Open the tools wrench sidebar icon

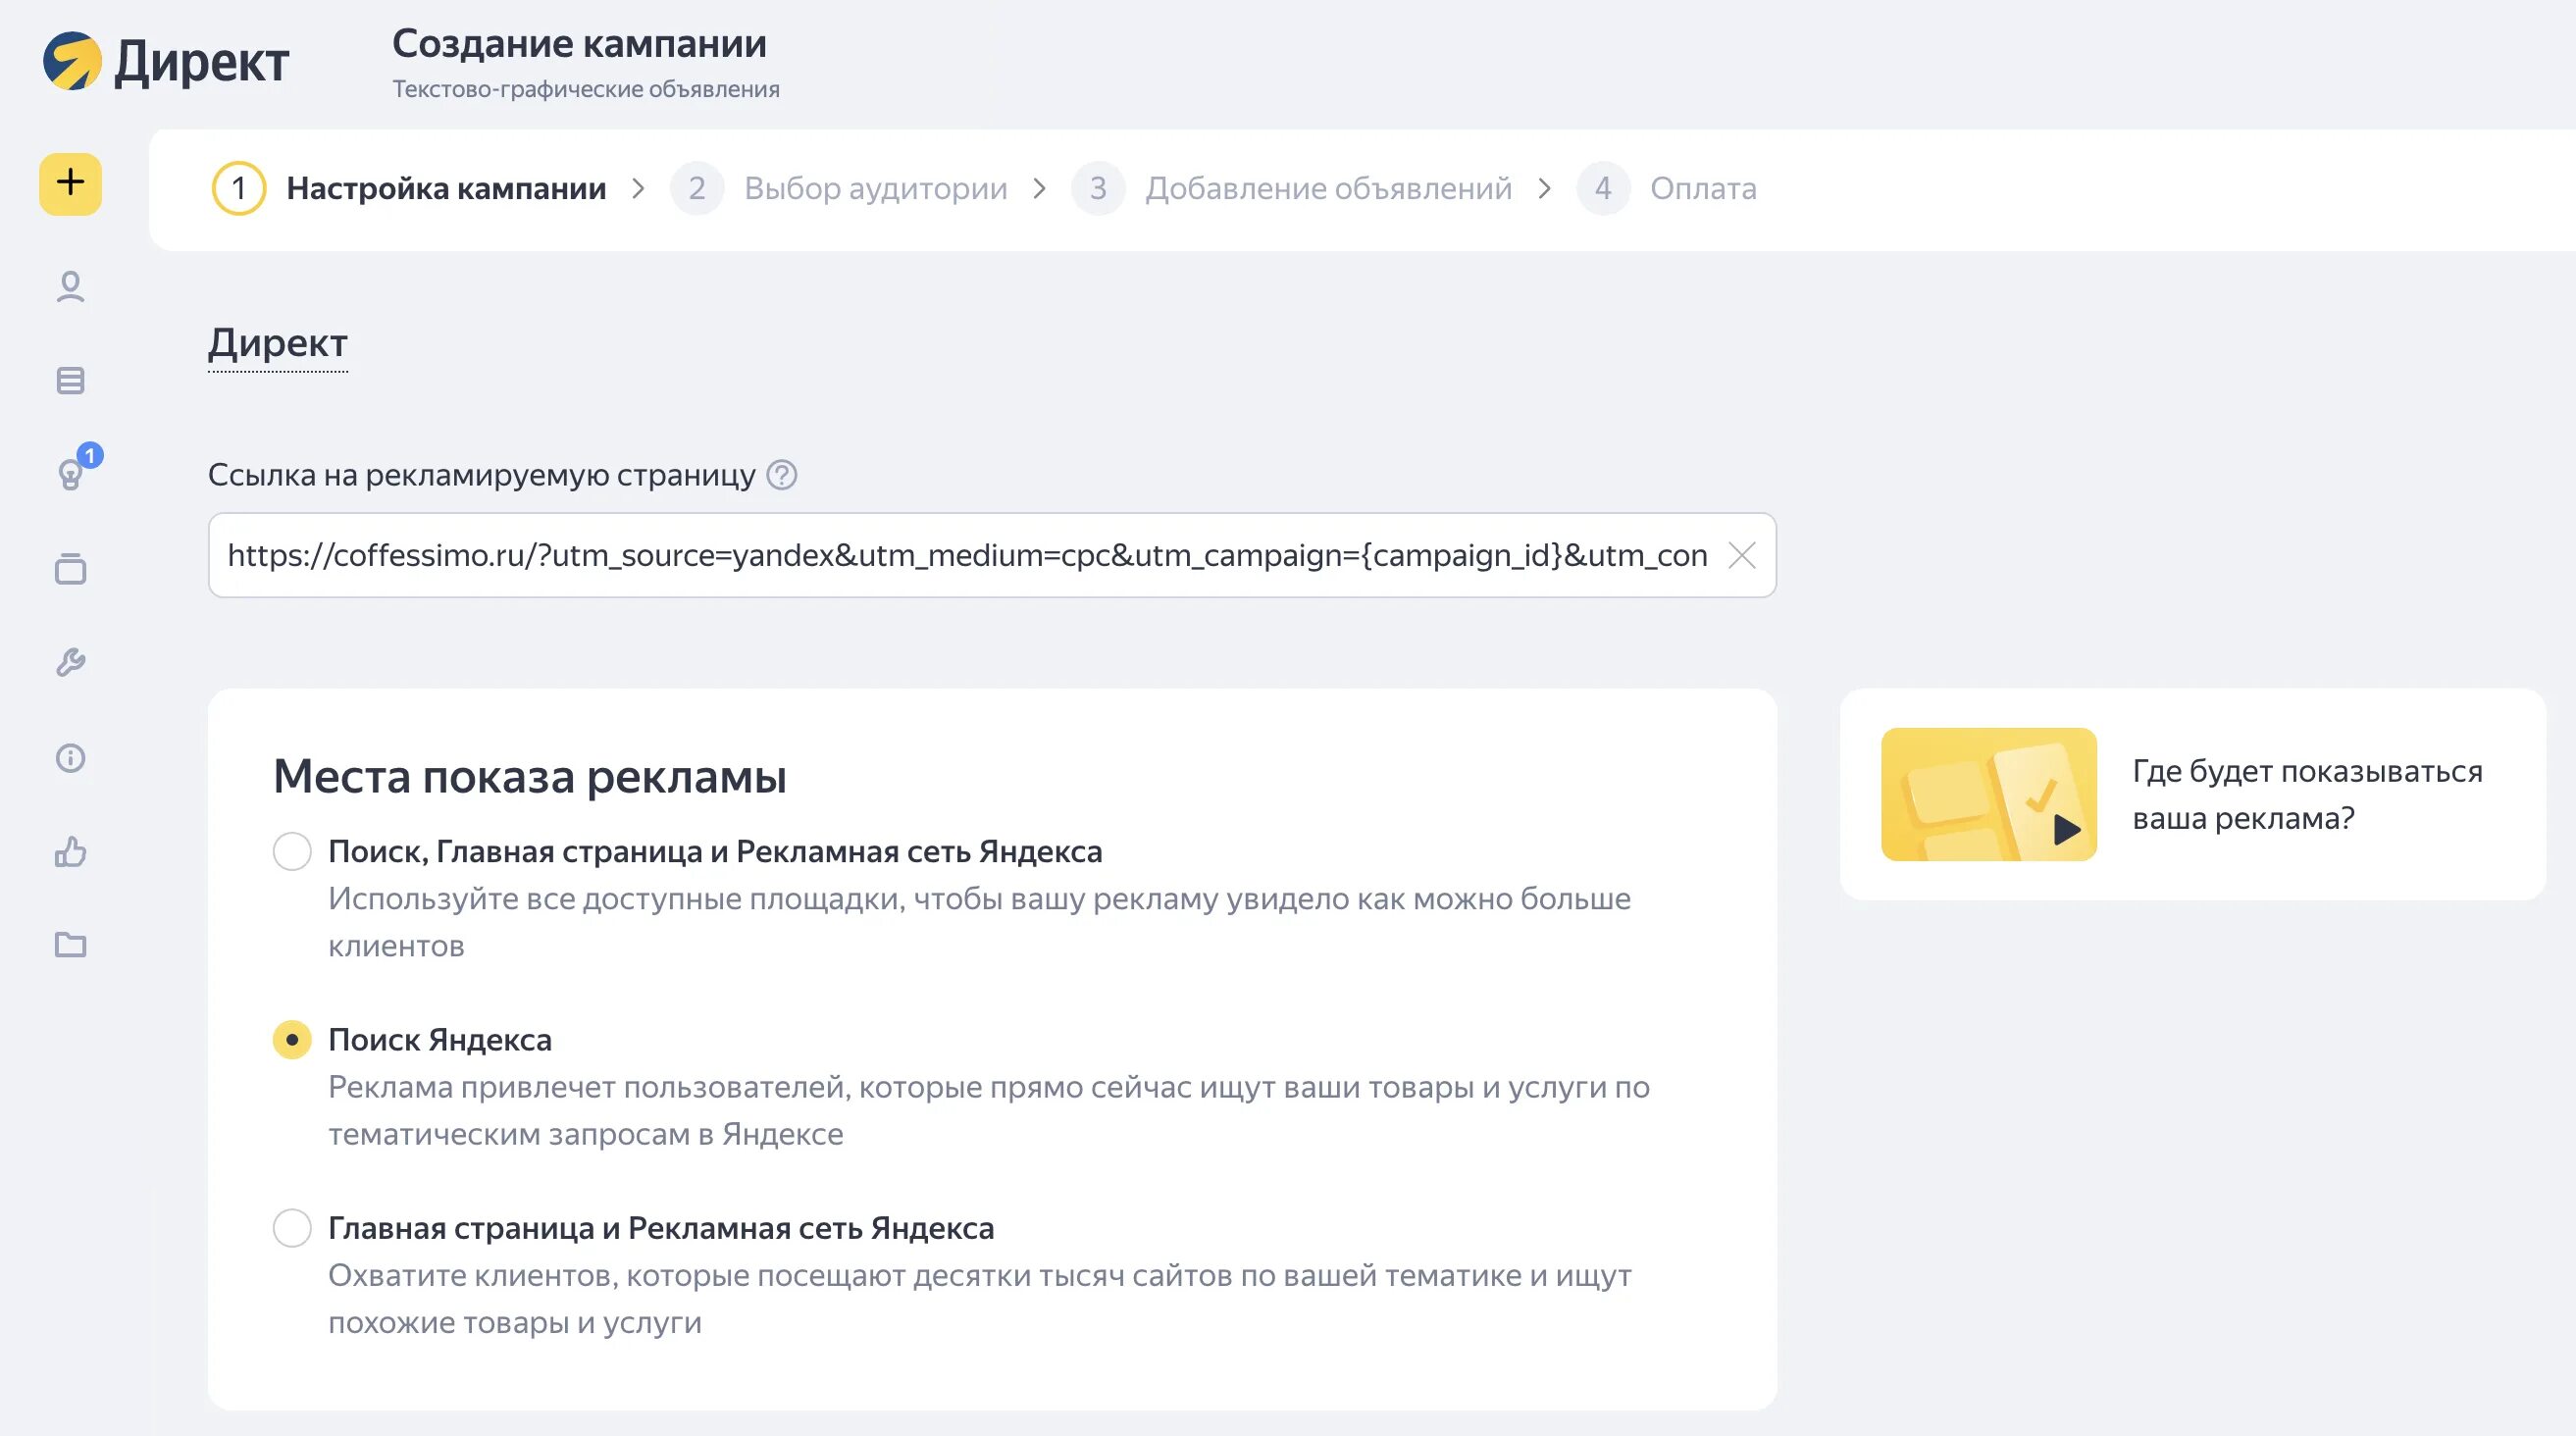70,663
